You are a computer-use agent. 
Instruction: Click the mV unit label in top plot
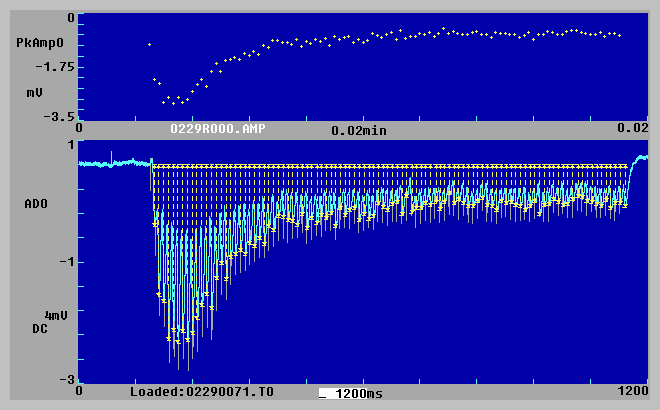click(x=33, y=92)
